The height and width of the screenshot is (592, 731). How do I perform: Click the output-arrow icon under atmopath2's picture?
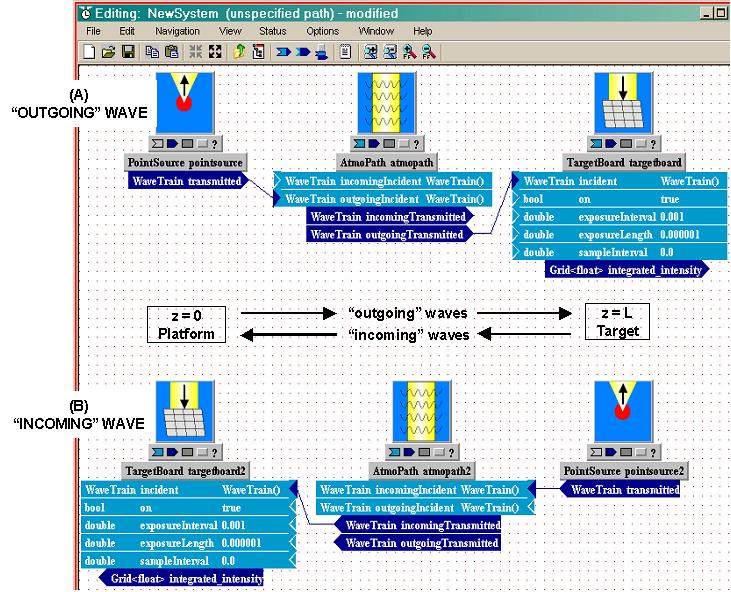409,452
